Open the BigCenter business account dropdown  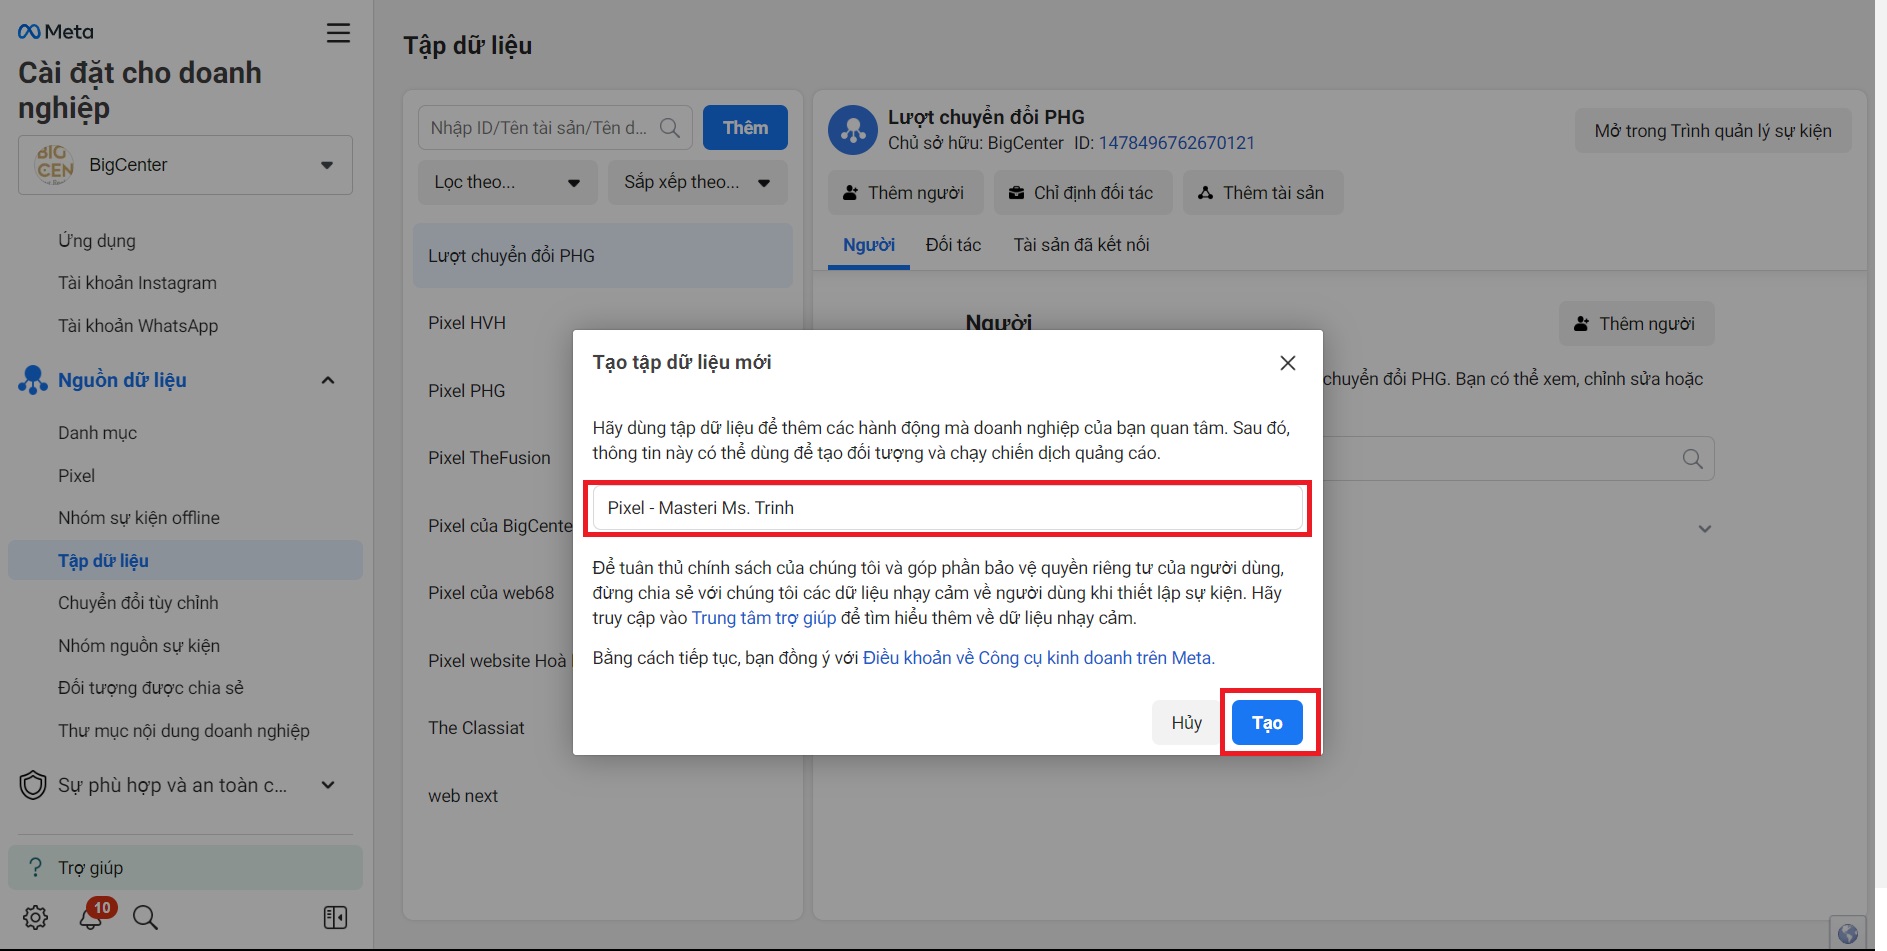coord(185,165)
